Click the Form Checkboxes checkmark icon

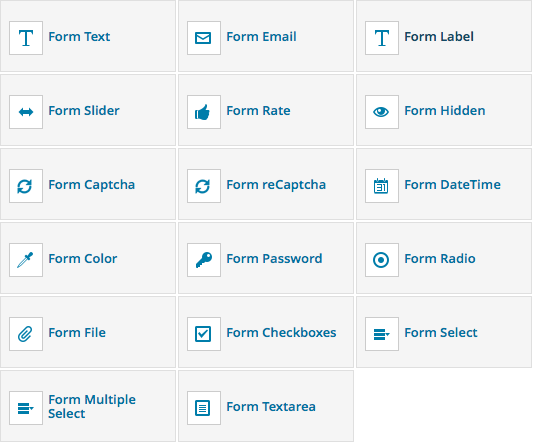(204, 334)
